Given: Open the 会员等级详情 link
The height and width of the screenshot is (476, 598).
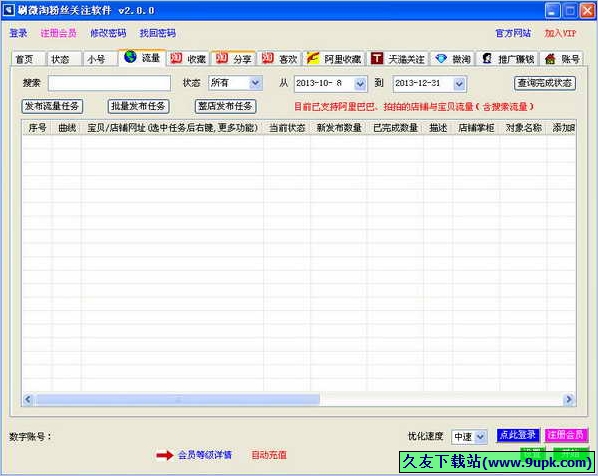Looking at the screenshot, I should 205,455.
